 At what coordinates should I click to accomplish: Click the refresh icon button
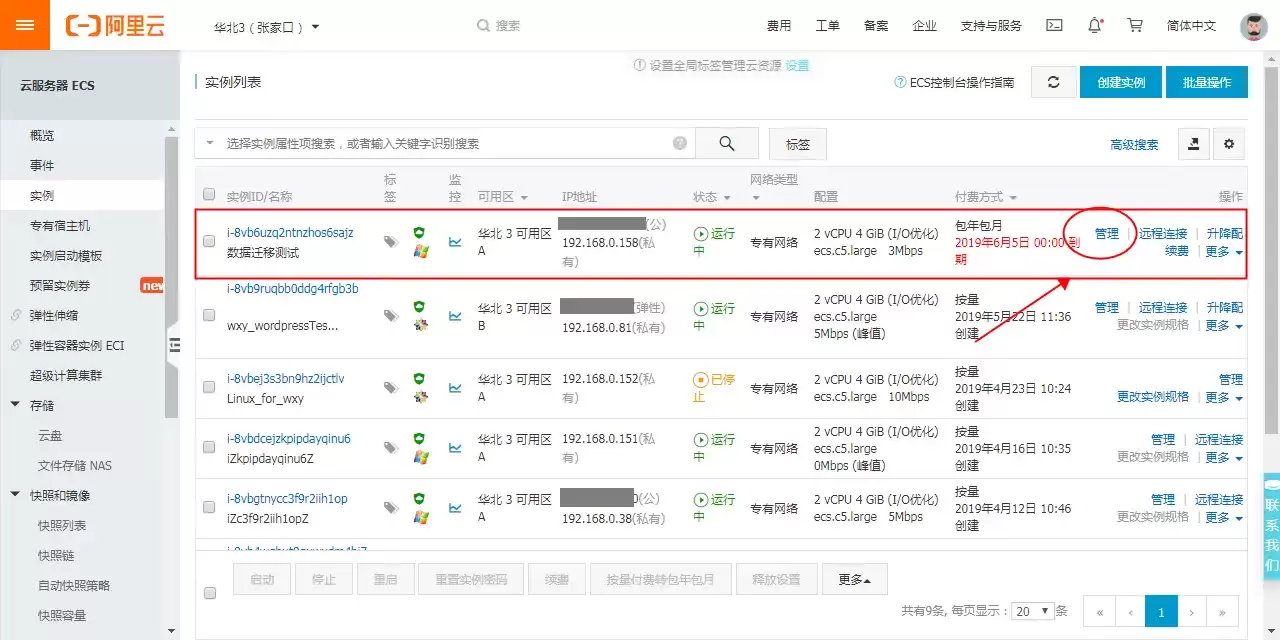1053,82
